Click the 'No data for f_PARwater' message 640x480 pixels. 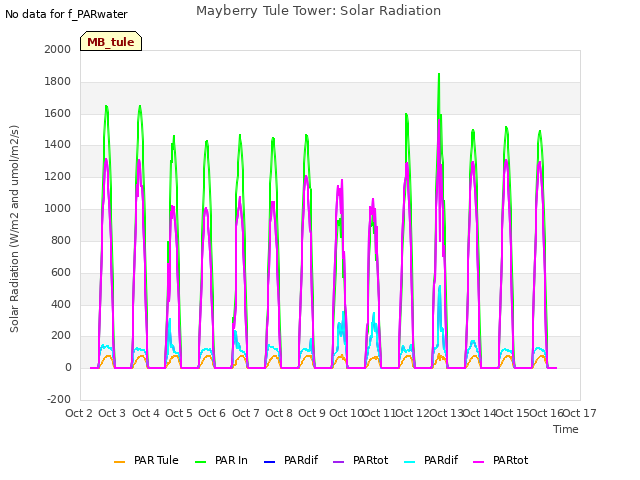point(66,14)
